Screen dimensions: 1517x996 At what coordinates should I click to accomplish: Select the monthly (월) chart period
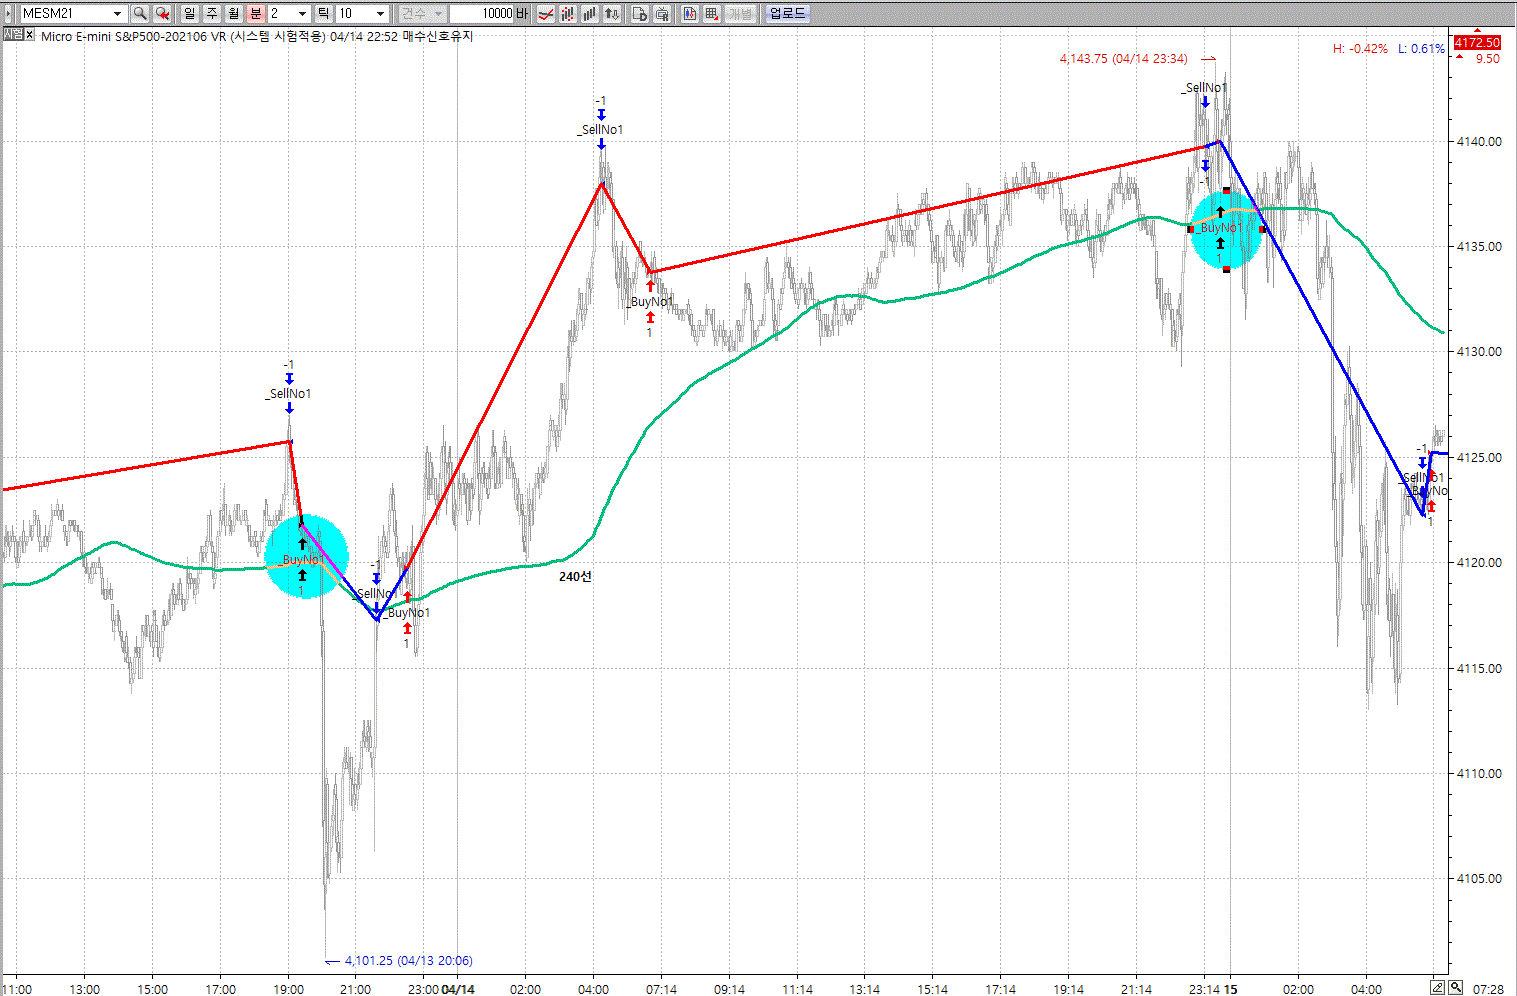(234, 14)
